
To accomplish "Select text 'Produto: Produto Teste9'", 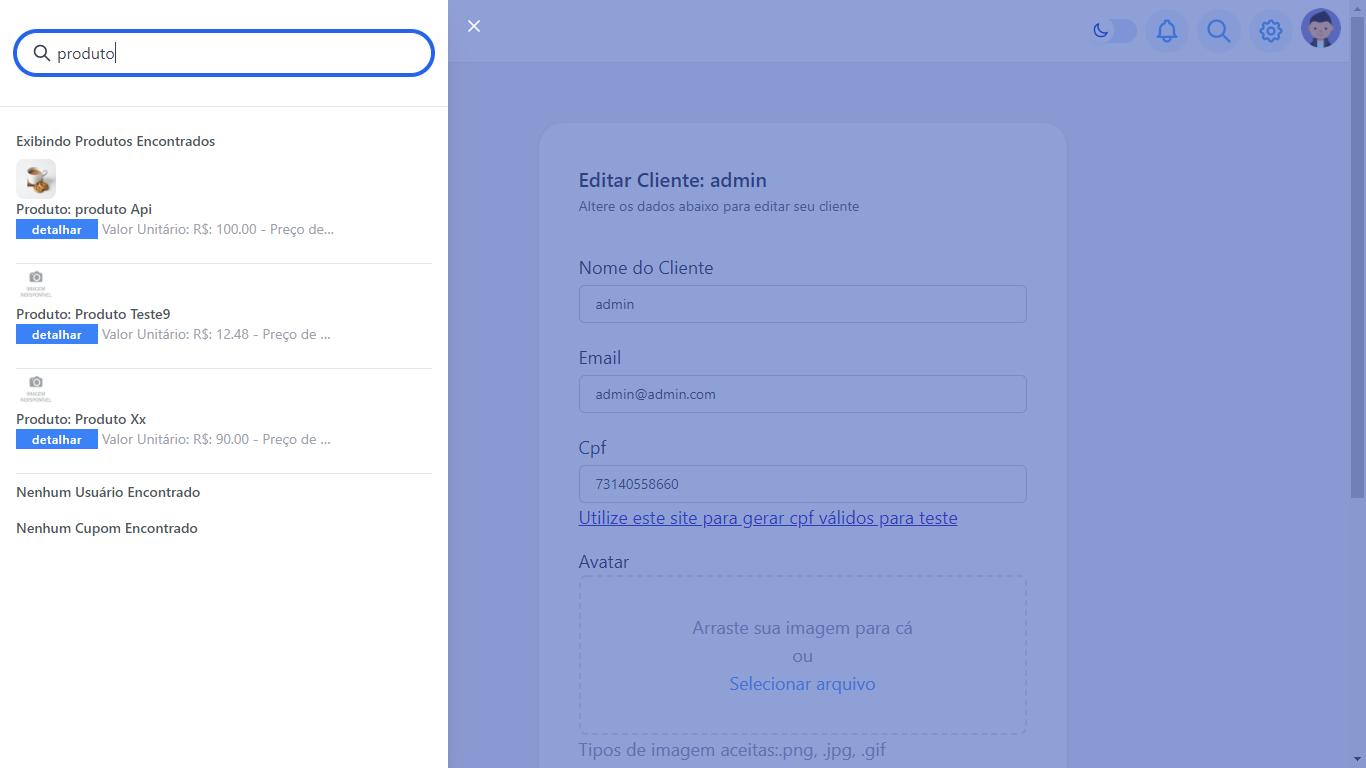I will (x=93, y=314).
